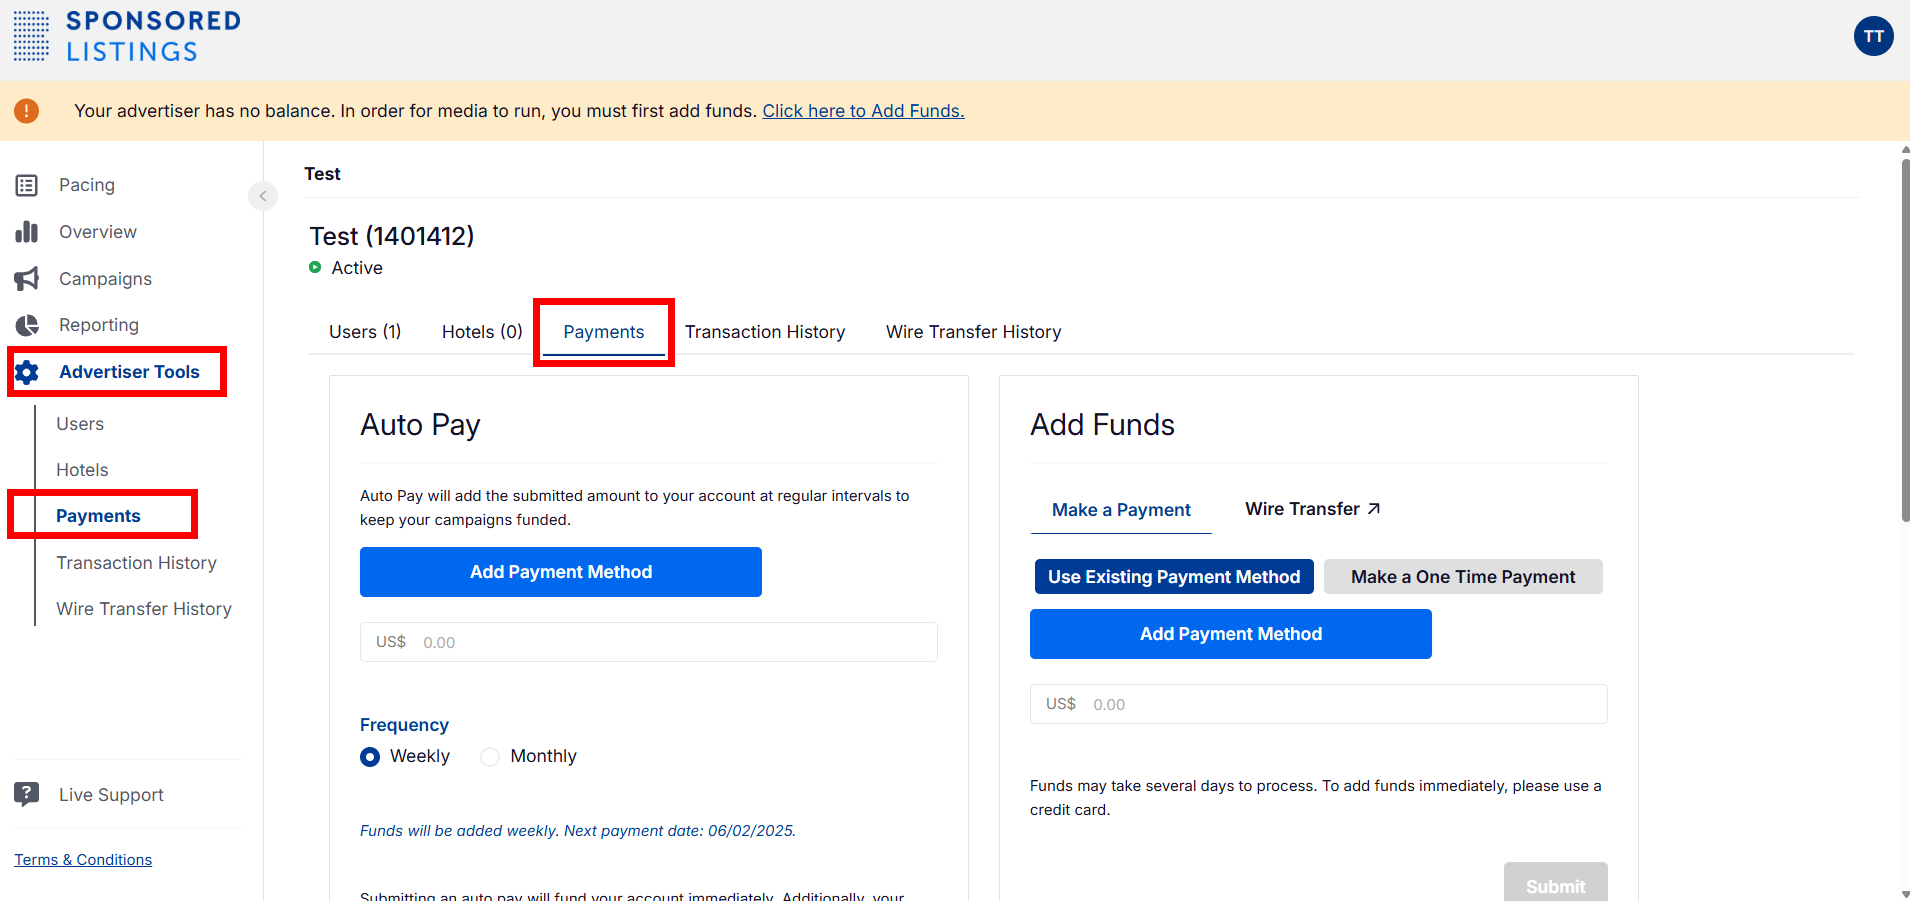Click the Live Support question icon
The height and width of the screenshot is (901, 1910).
pos(27,795)
